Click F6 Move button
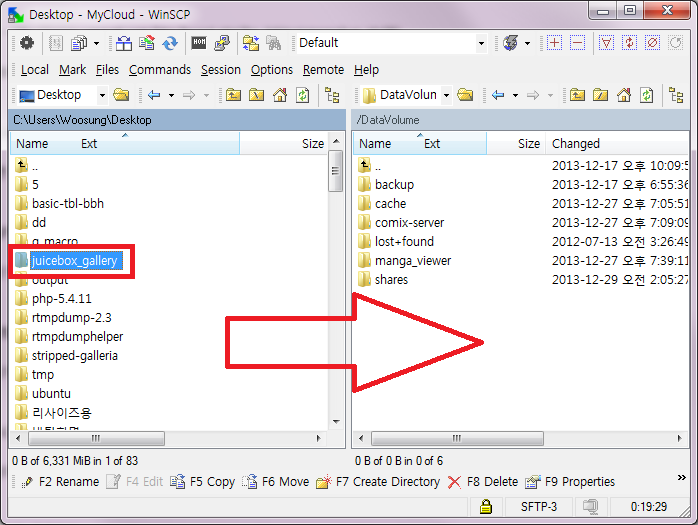Screen dimensions: 698x525 (x=276, y=482)
